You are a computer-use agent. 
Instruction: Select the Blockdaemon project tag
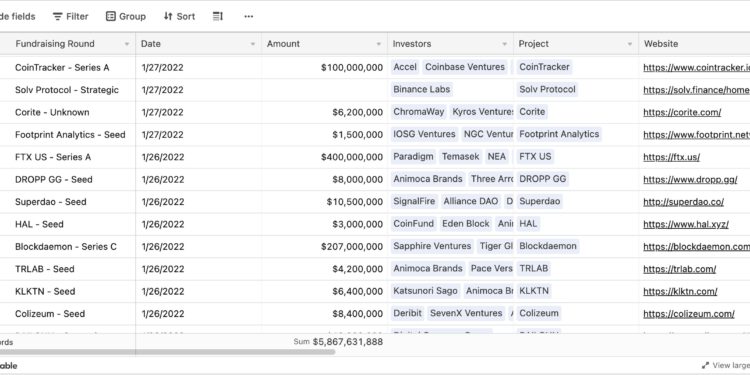(x=548, y=246)
